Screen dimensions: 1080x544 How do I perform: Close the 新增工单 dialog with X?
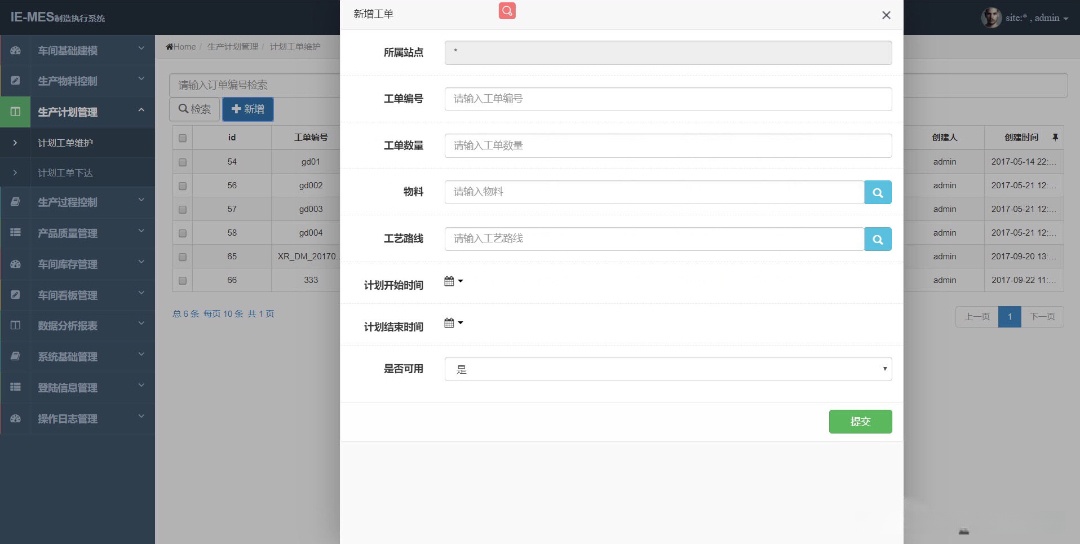tap(886, 15)
